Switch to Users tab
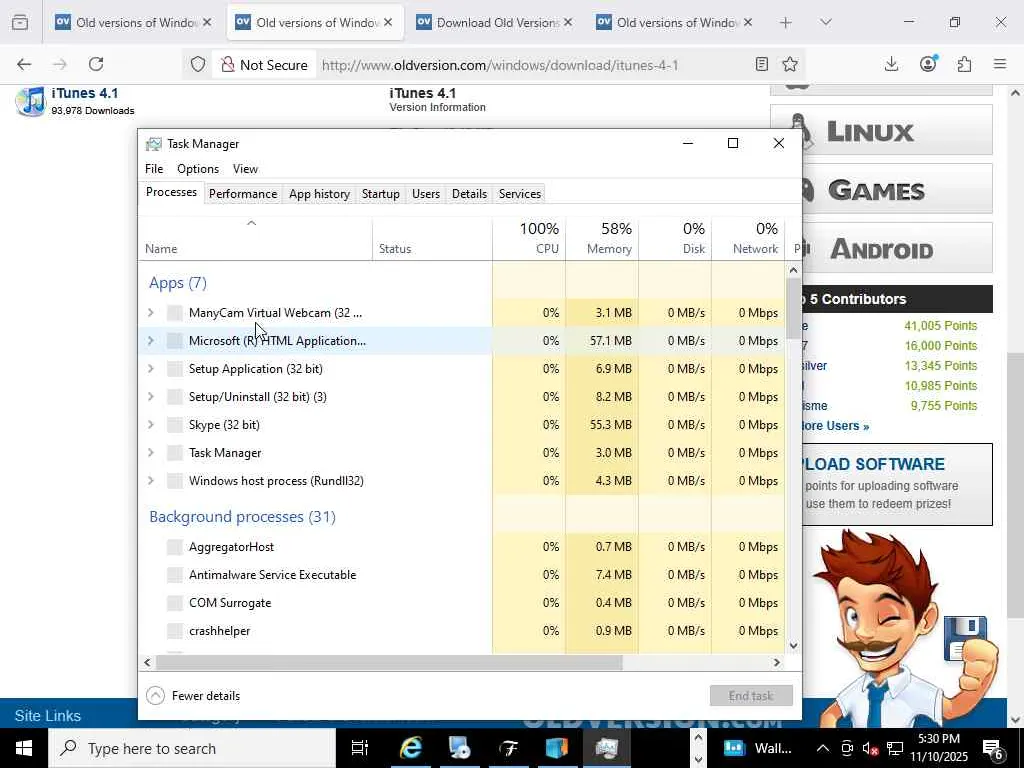 coord(426,194)
